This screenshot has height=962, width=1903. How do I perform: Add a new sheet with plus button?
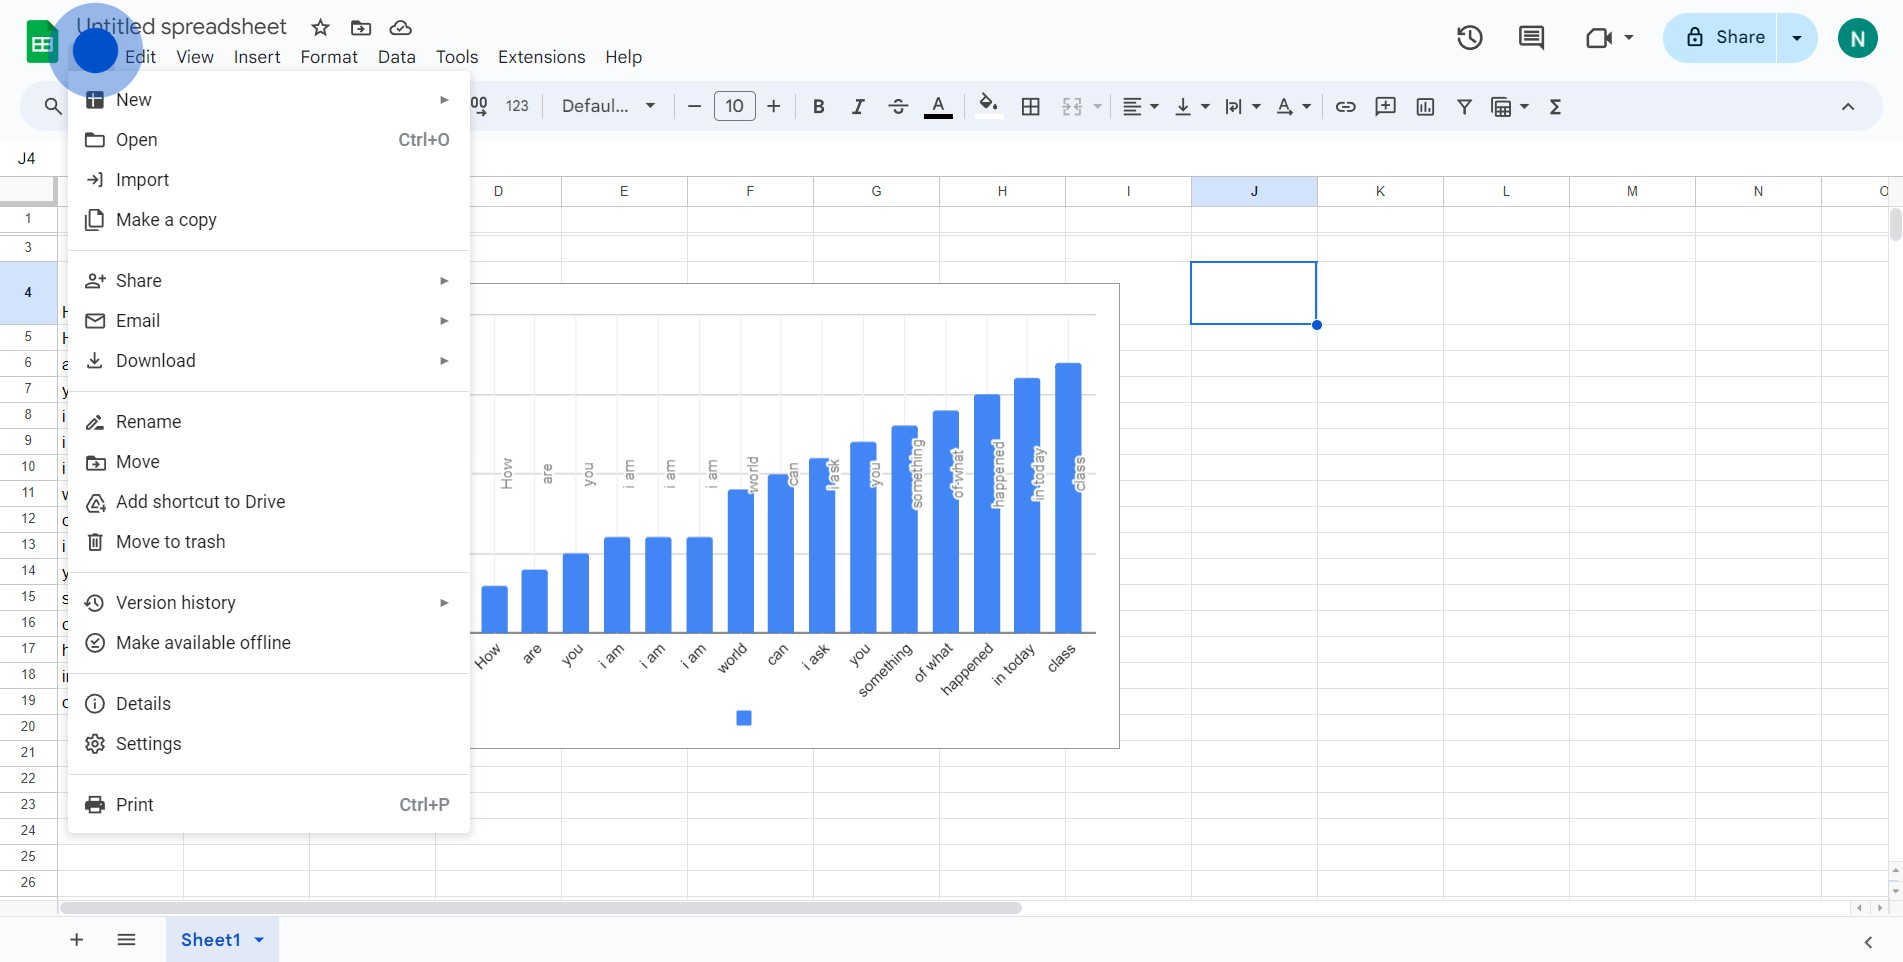[x=76, y=940]
